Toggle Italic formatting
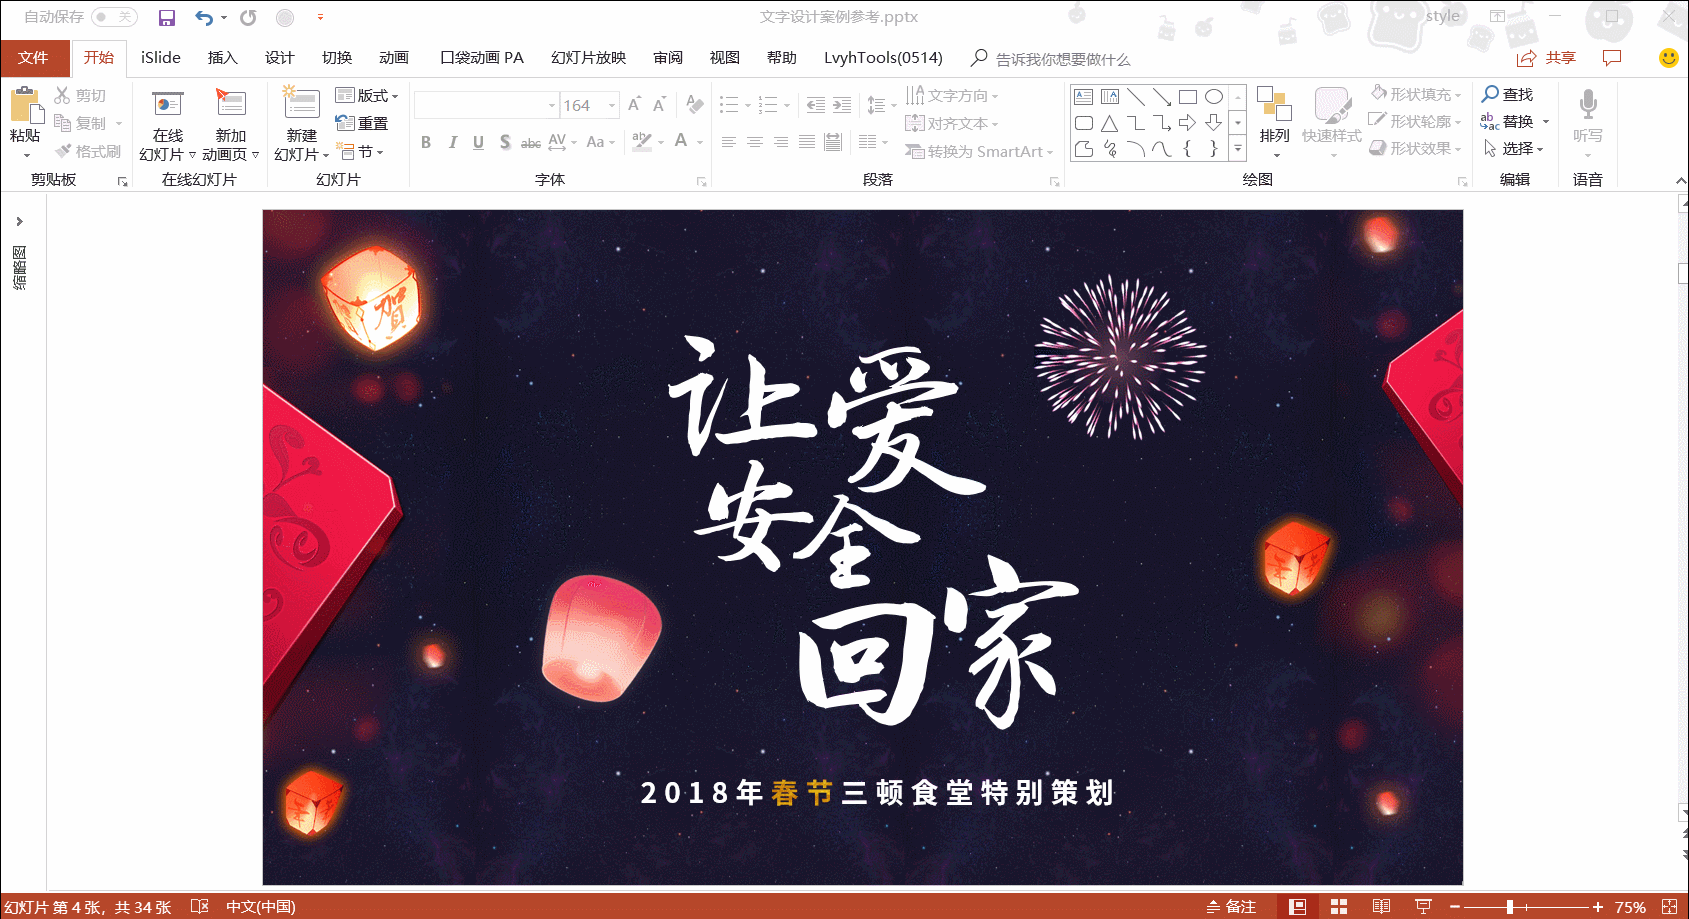Screen dimensions: 1689x919 click(x=453, y=142)
